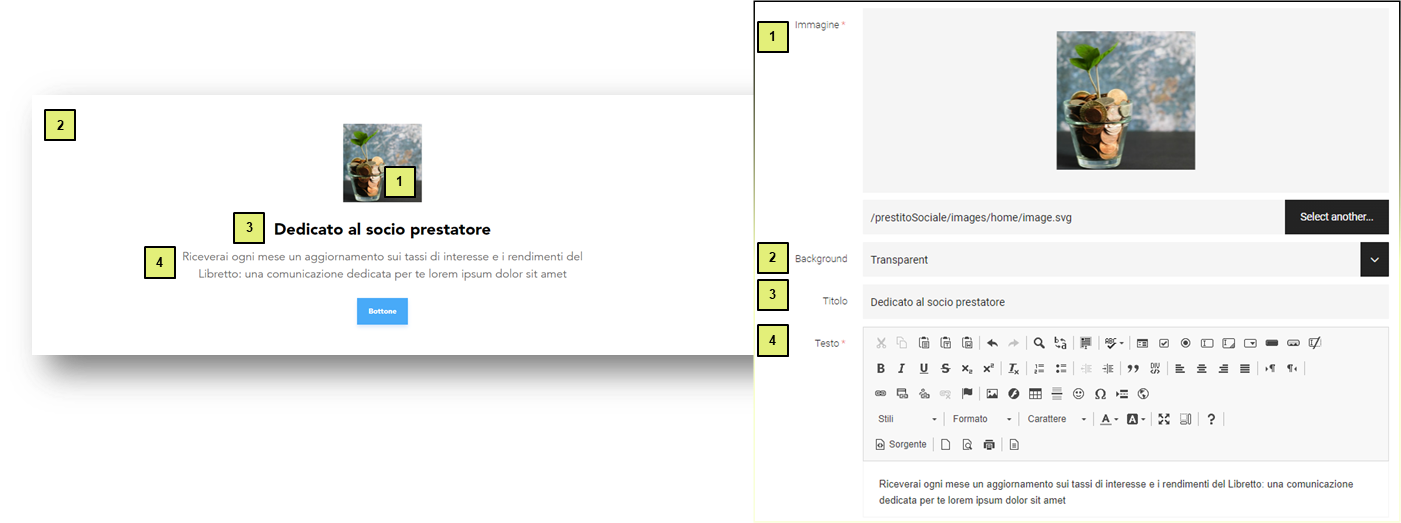This screenshot has height=523, width=1401.
Task: Justify the text
Action: click(1245, 368)
